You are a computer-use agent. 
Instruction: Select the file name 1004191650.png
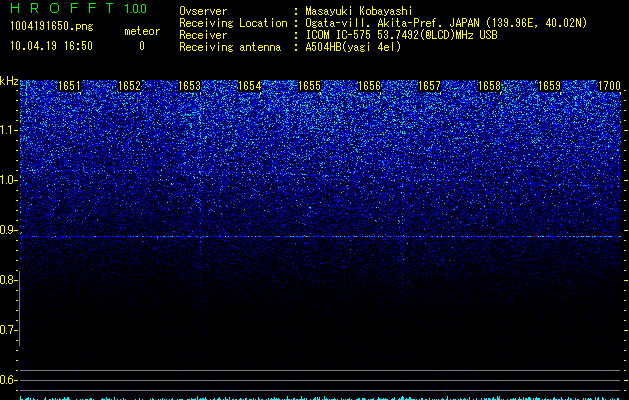tap(52, 27)
